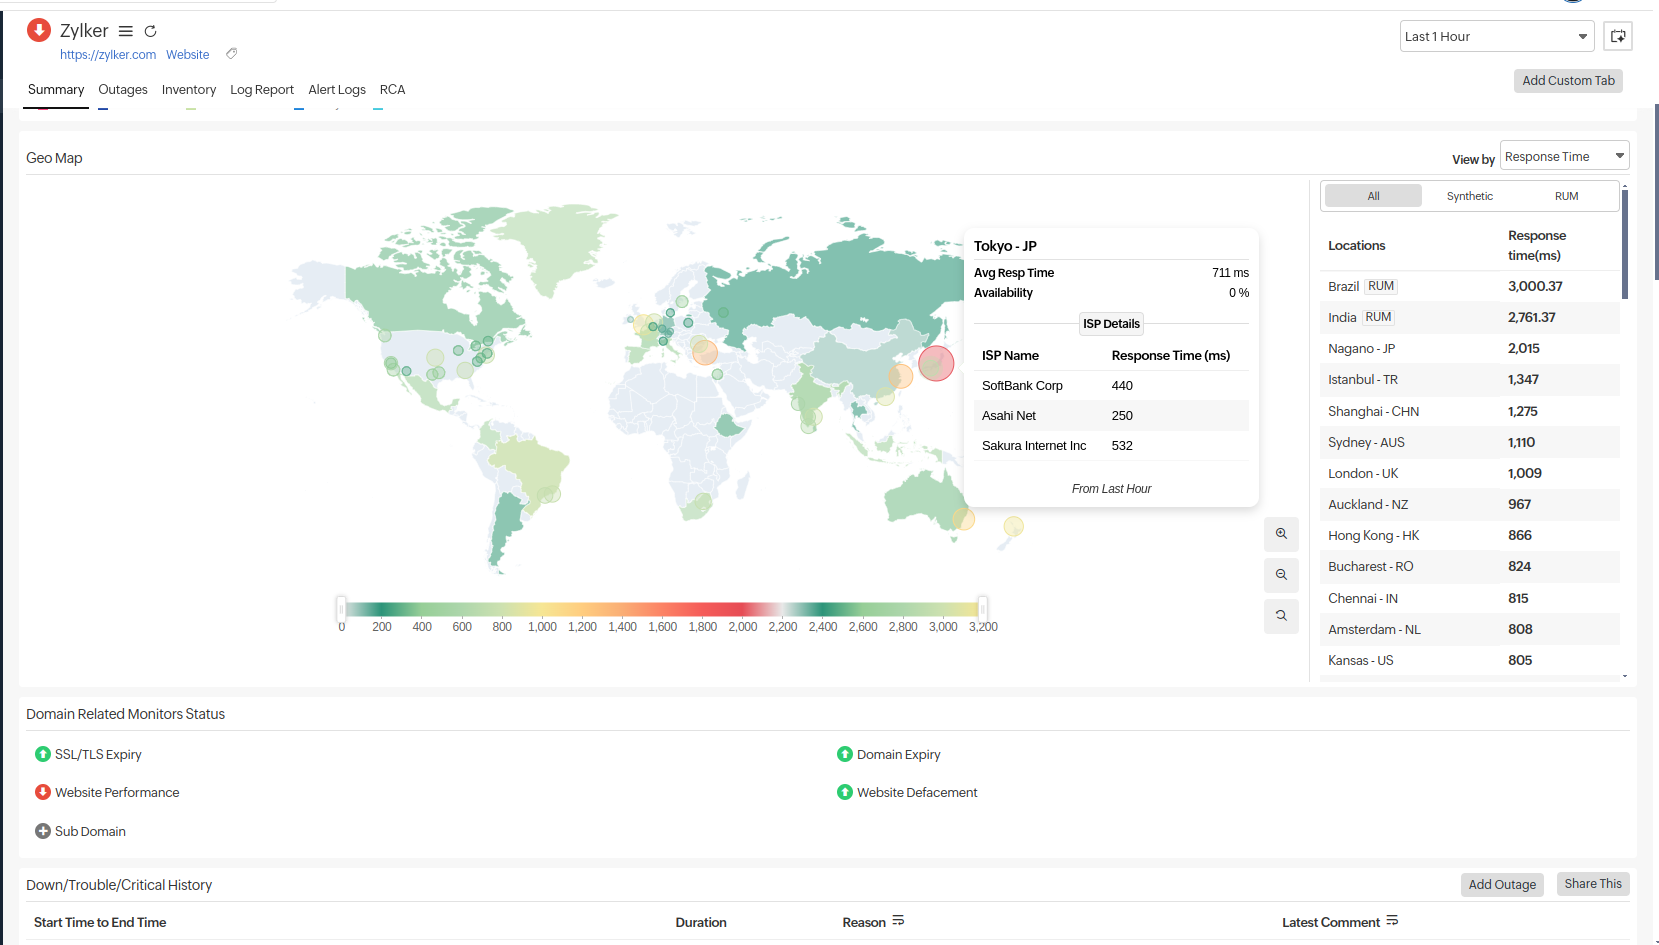Click the sort icon beside Latest Comment
Image resolution: width=1659 pixels, height=945 pixels.
[x=1392, y=921]
